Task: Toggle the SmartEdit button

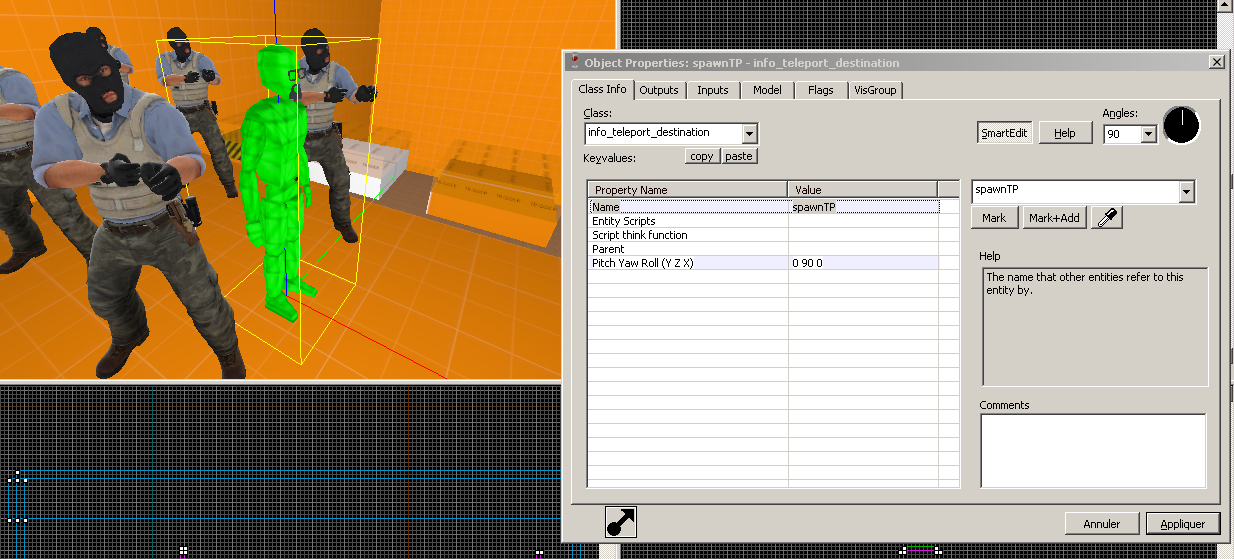Action: point(1003,133)
